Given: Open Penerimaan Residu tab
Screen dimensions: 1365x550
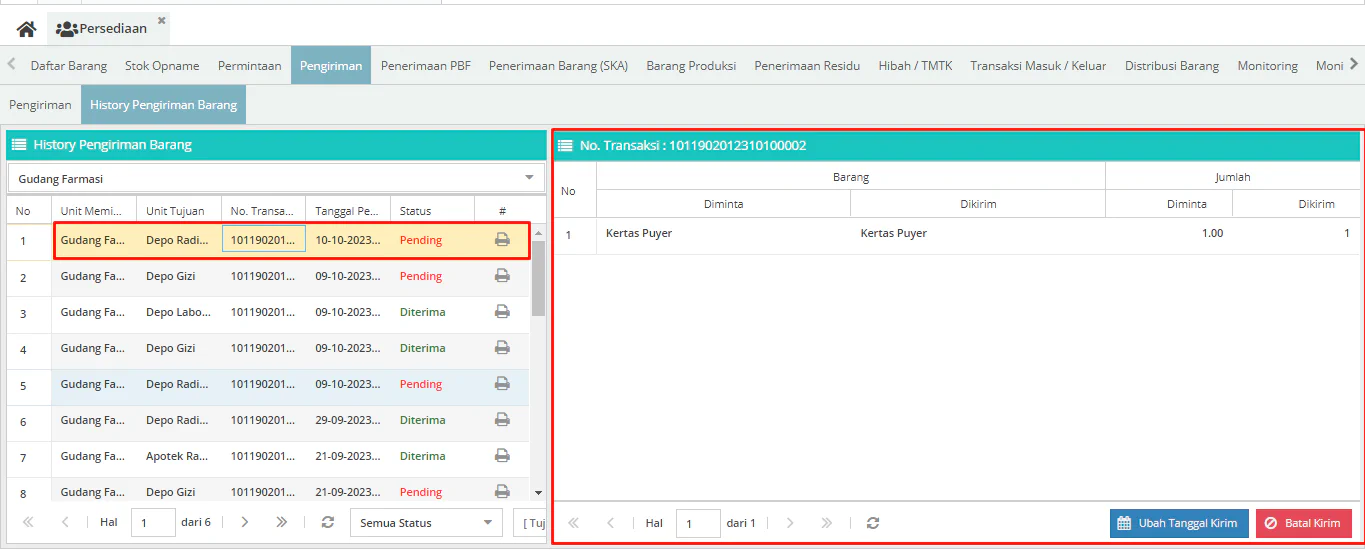Looking at the screenshot, I should 807,66.
